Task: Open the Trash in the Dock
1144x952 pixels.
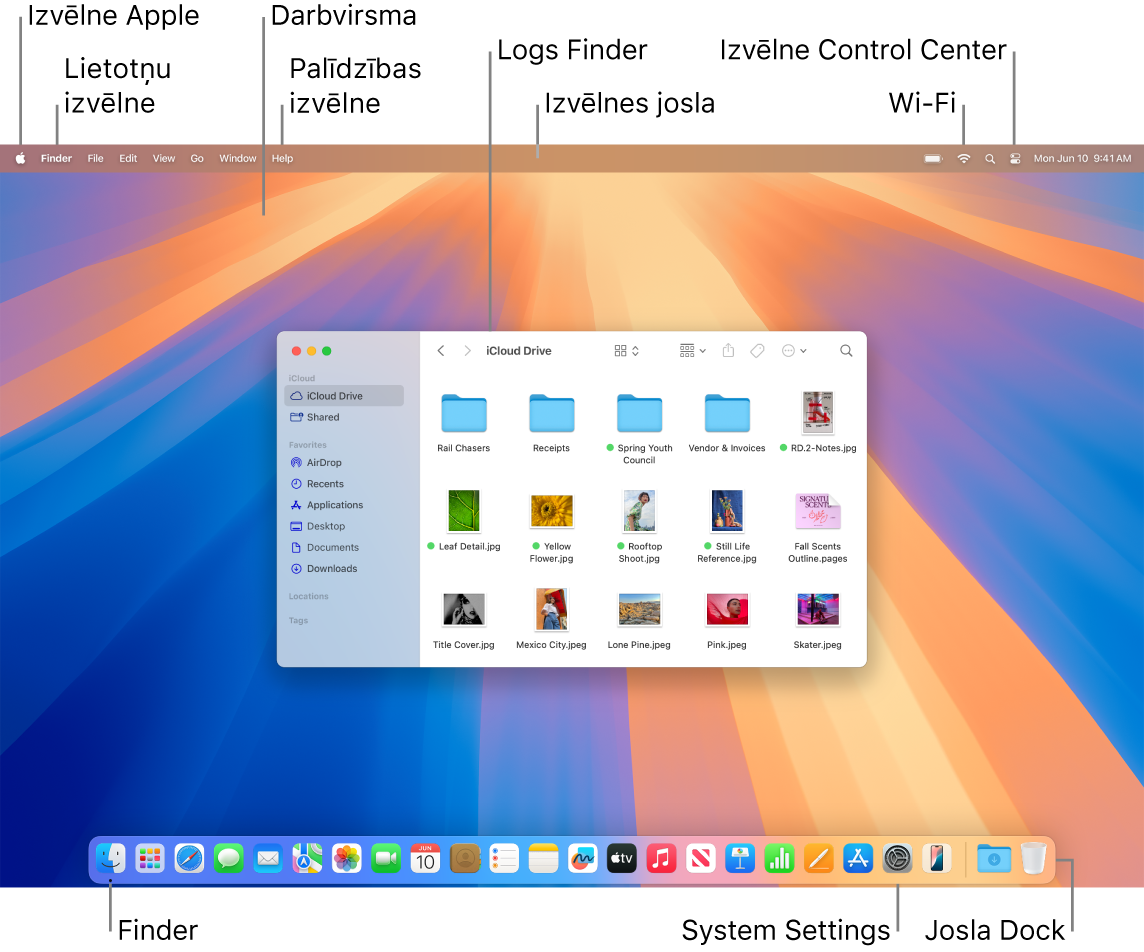Action: point(1034,859)
